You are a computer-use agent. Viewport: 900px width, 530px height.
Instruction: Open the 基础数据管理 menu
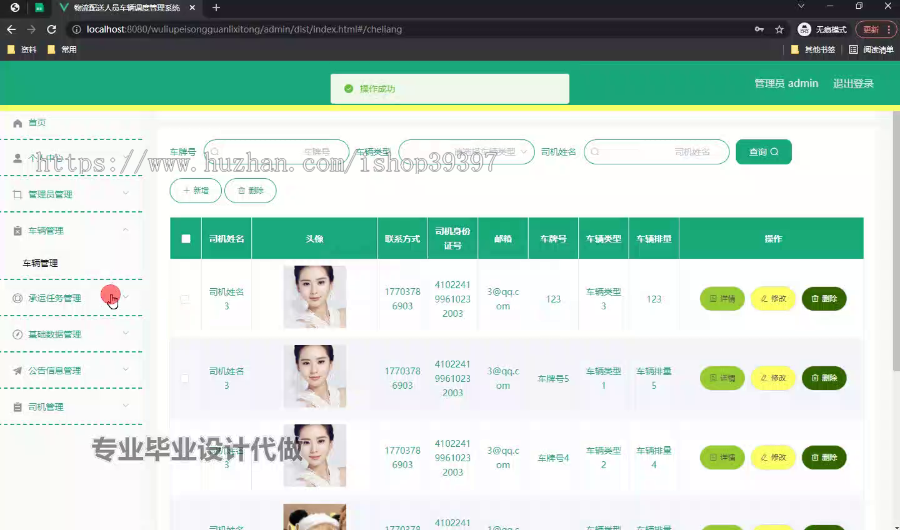click(x=71, y=334)
